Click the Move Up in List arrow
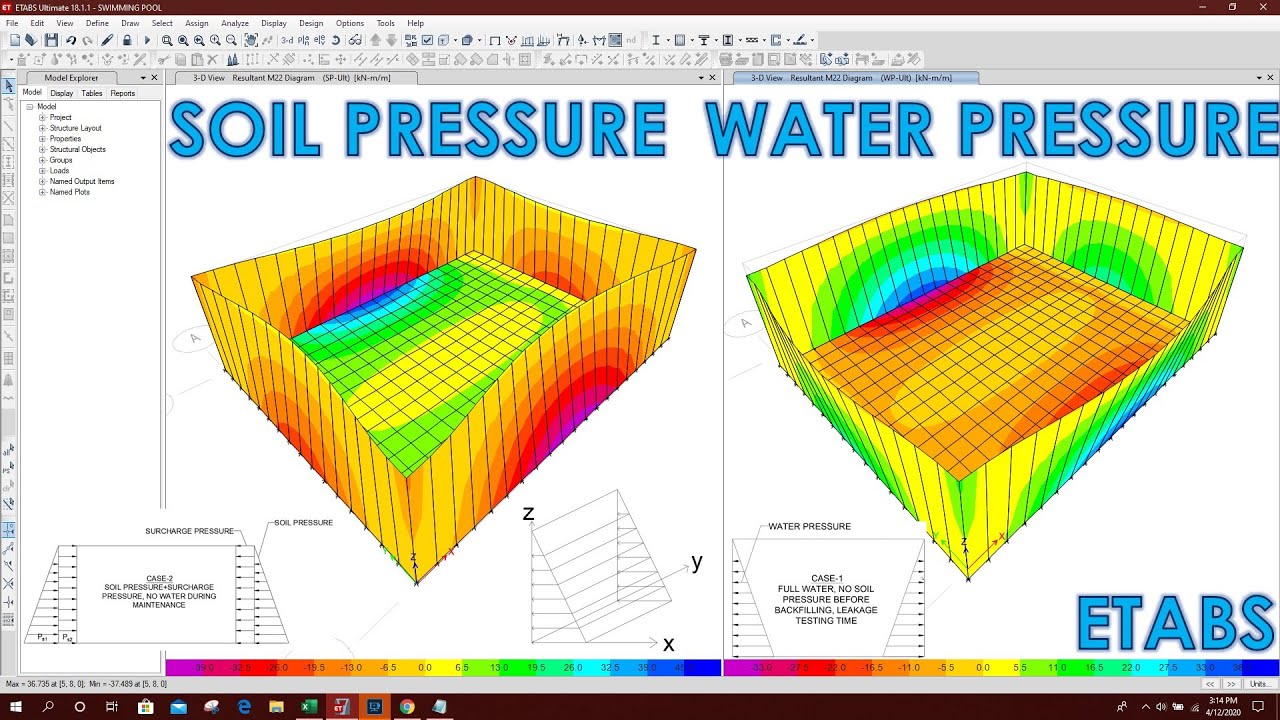1280x720 pixels. click(x=376, y=40)
